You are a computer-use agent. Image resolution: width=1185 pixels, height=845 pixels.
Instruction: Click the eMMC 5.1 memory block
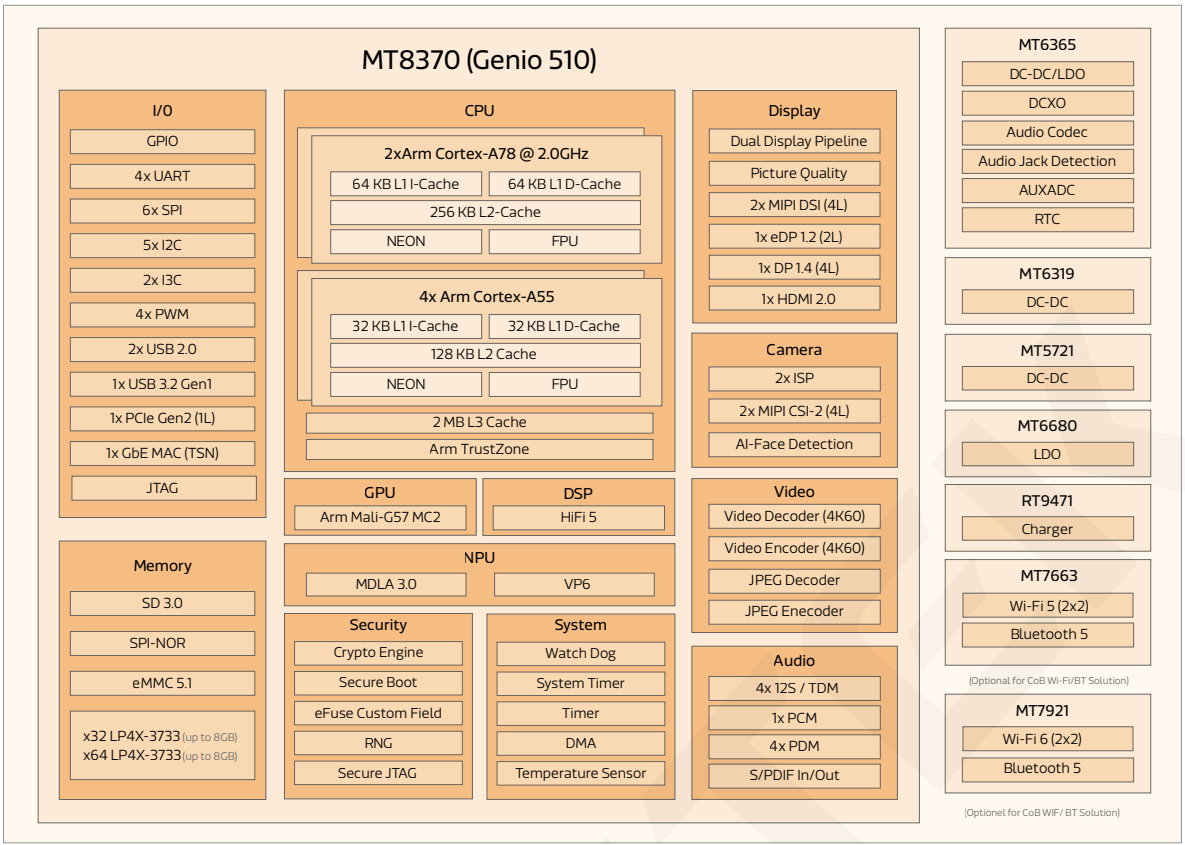click(162, 683)
